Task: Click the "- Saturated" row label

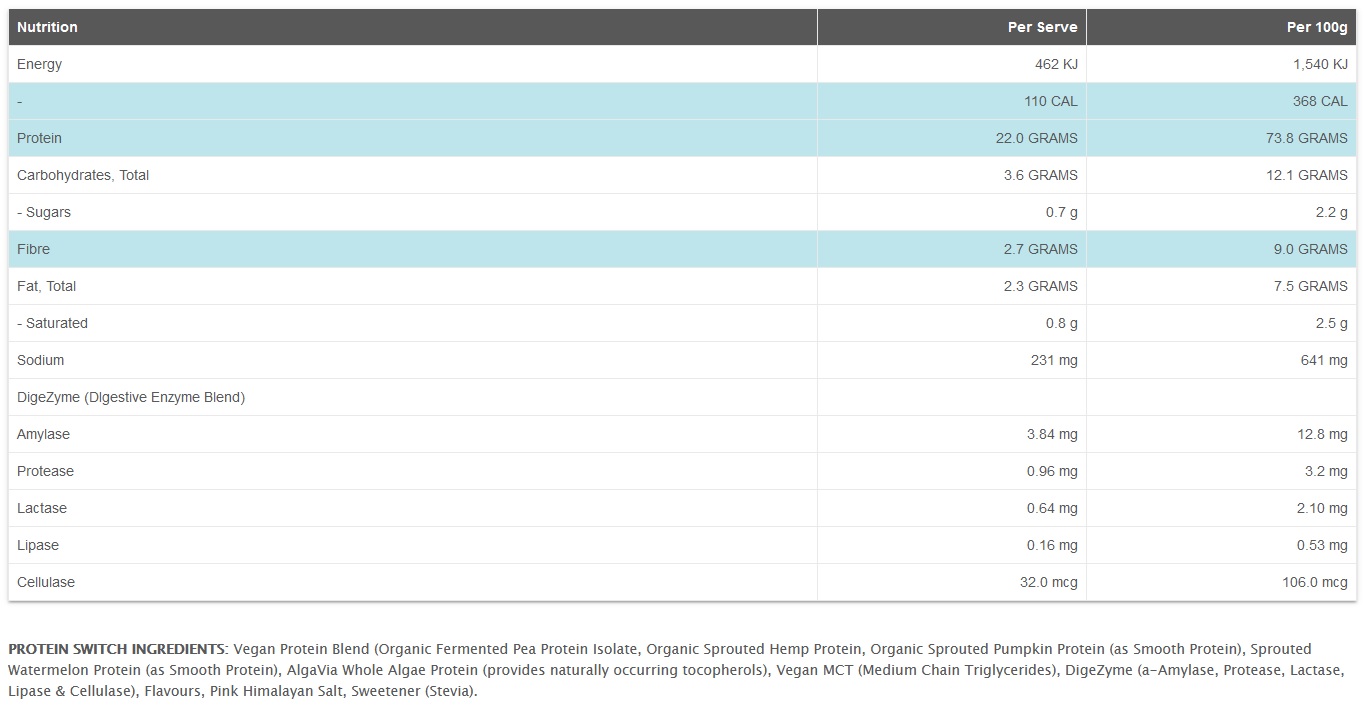Action: point(52,323)
